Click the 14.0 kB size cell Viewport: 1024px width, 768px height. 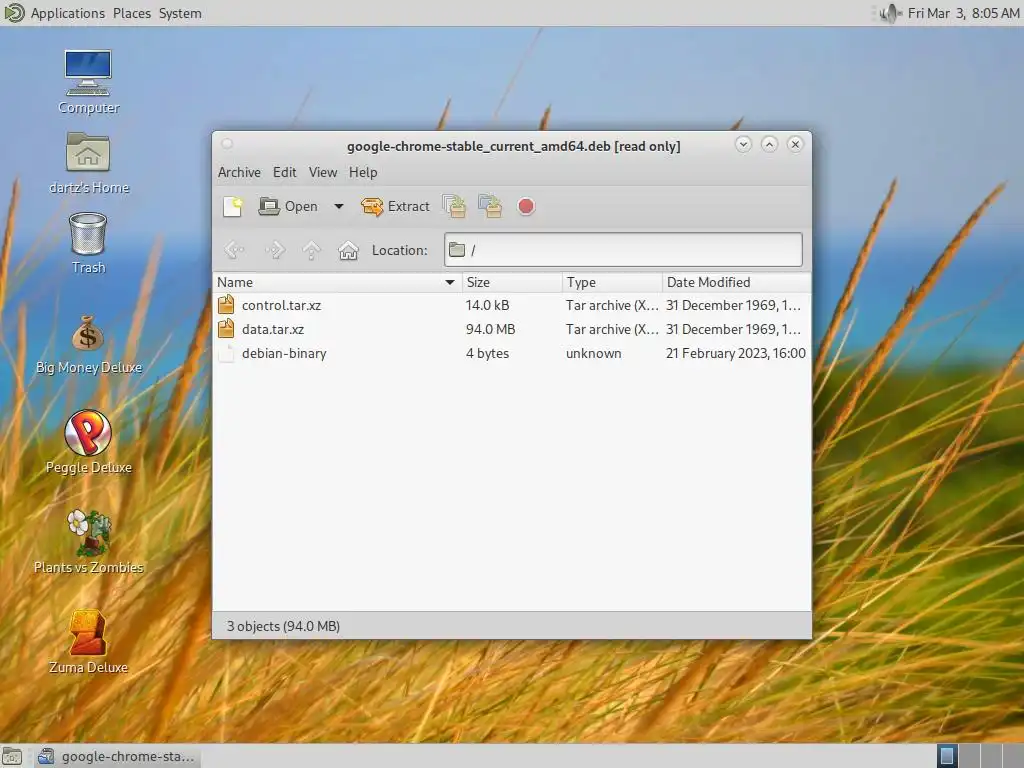pyautogui.click(x=487, y=305)
